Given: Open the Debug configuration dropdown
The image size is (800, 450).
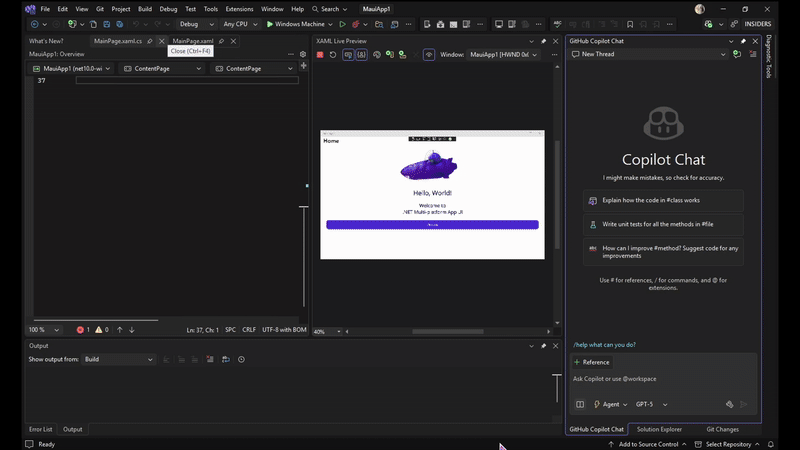Looking at the screenshot, I should coord(196,24).
